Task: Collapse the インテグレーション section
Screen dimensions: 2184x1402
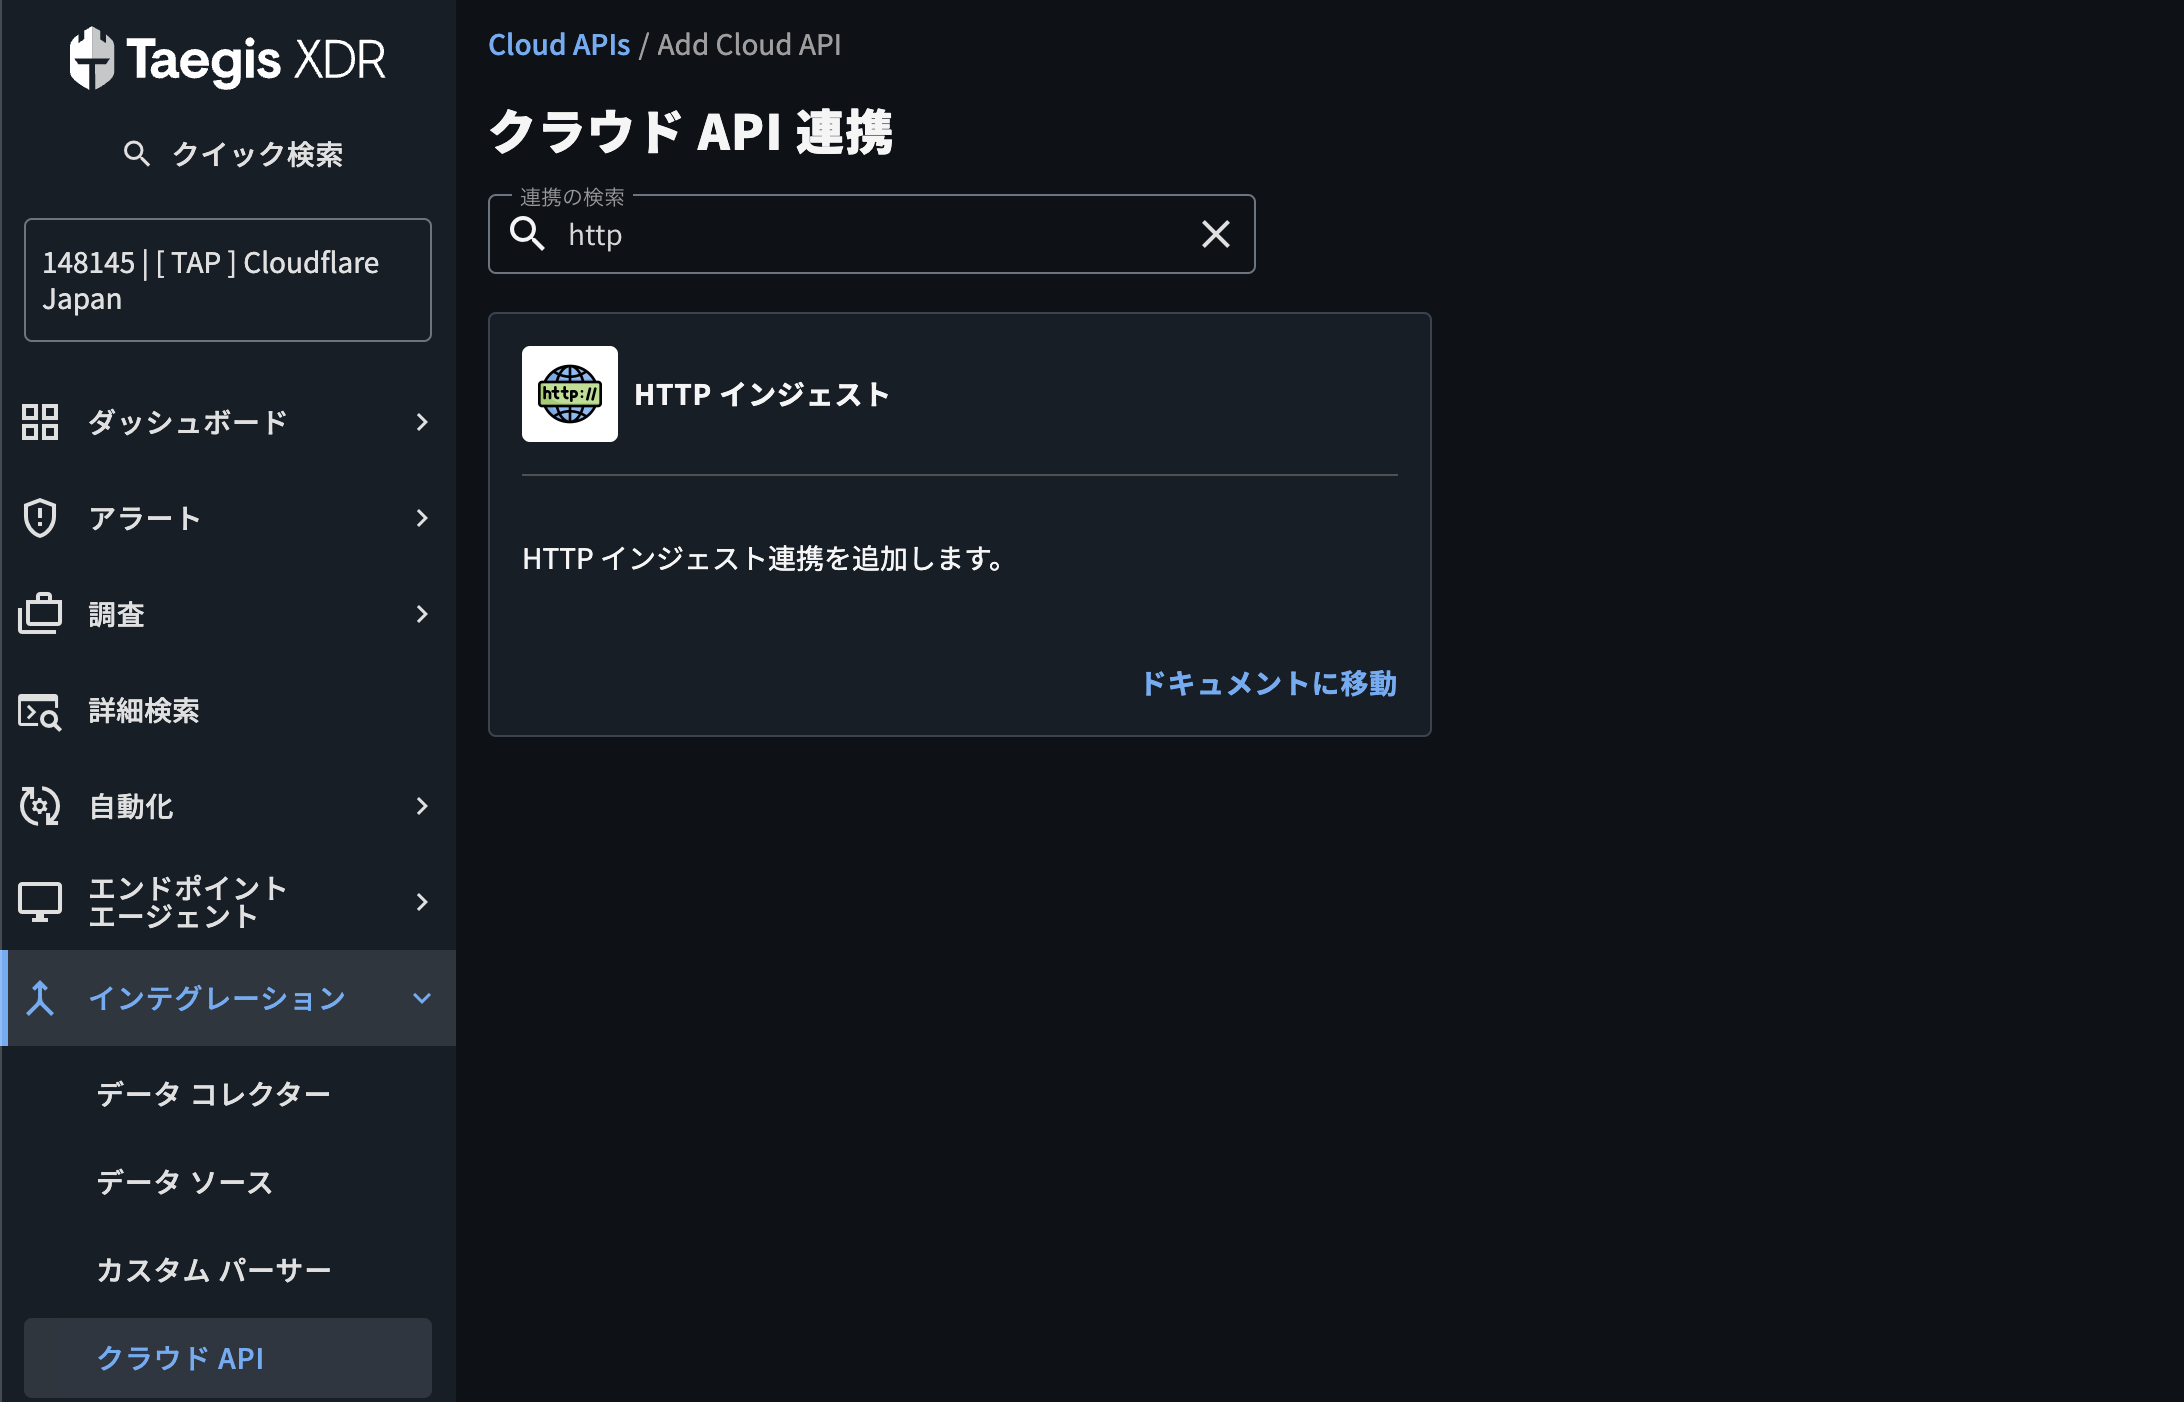Action: click(421, 997)
